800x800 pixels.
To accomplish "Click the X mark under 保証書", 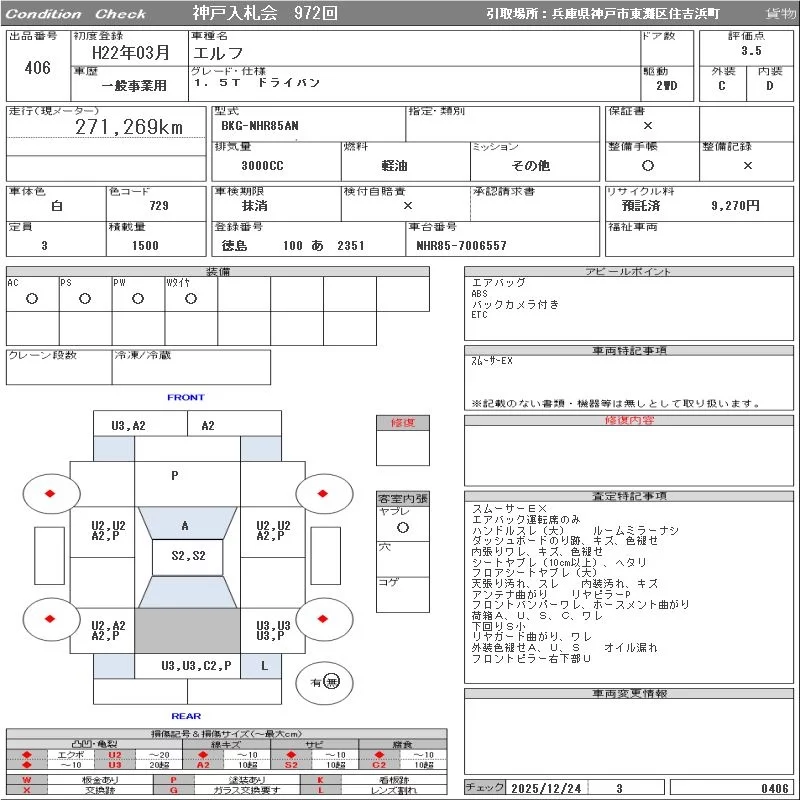I will 648,126.
